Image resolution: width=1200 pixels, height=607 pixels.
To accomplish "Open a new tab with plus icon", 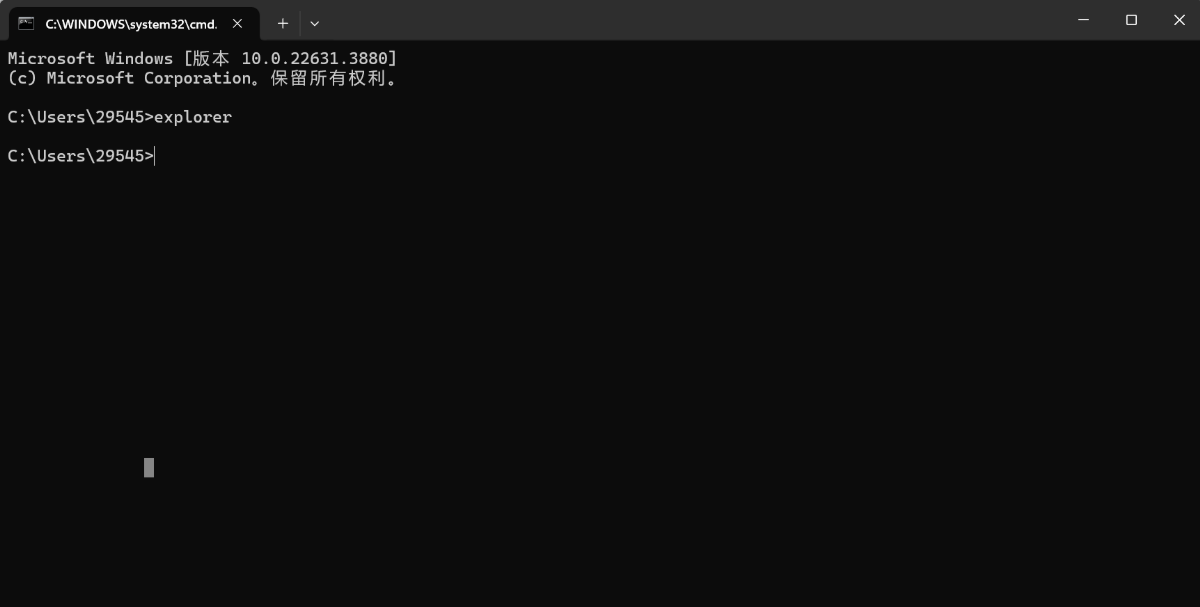I will click(283, 23).
